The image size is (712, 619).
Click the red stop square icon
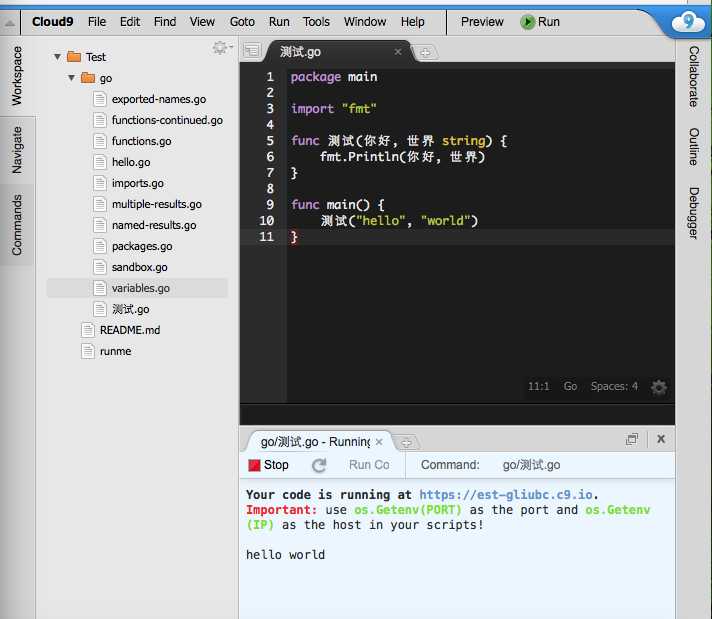pos(254,465)
